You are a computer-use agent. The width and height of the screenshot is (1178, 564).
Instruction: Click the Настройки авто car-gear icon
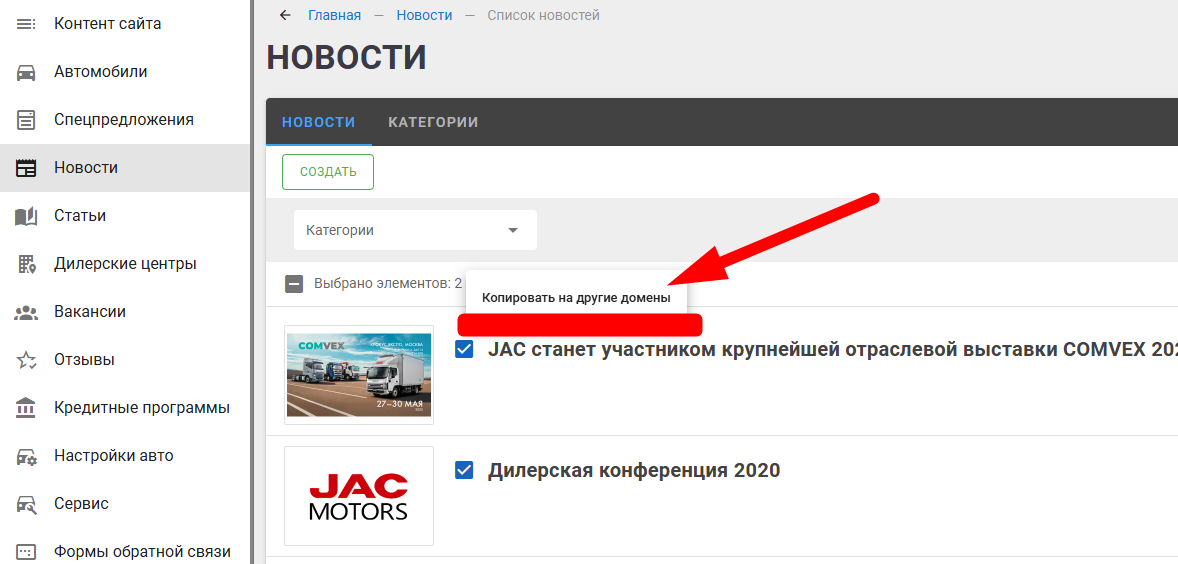coord(26,456)
